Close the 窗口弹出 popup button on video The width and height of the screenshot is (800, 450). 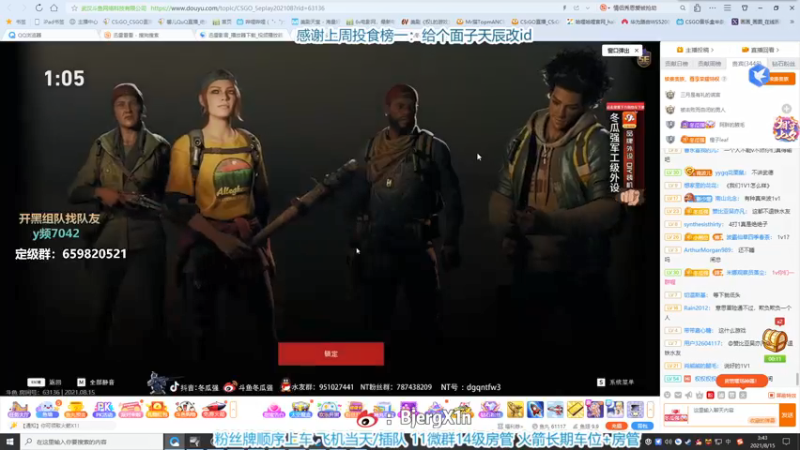click(x=636, y=51)
